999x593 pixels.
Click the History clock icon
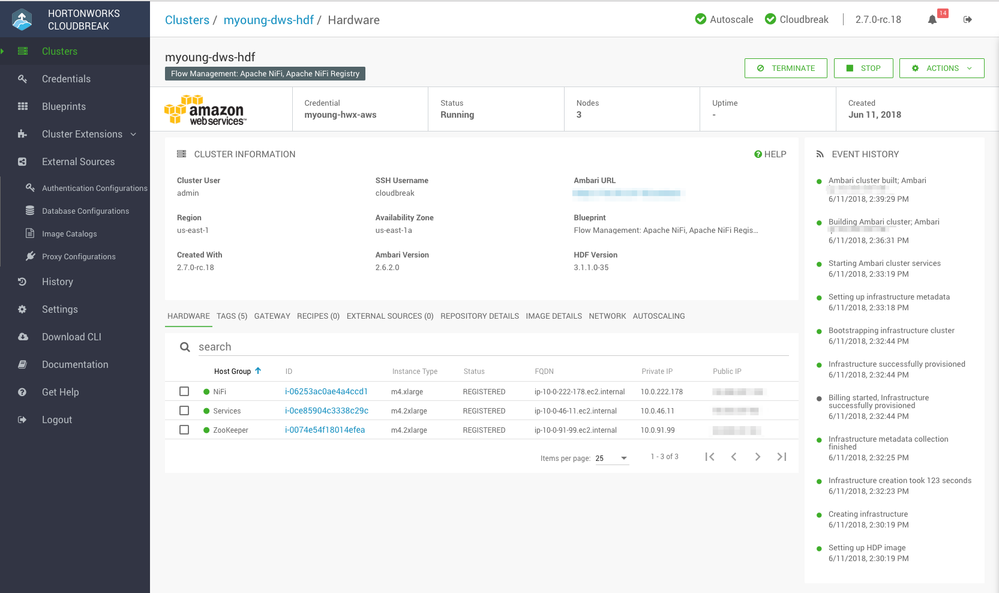point(22,282)
